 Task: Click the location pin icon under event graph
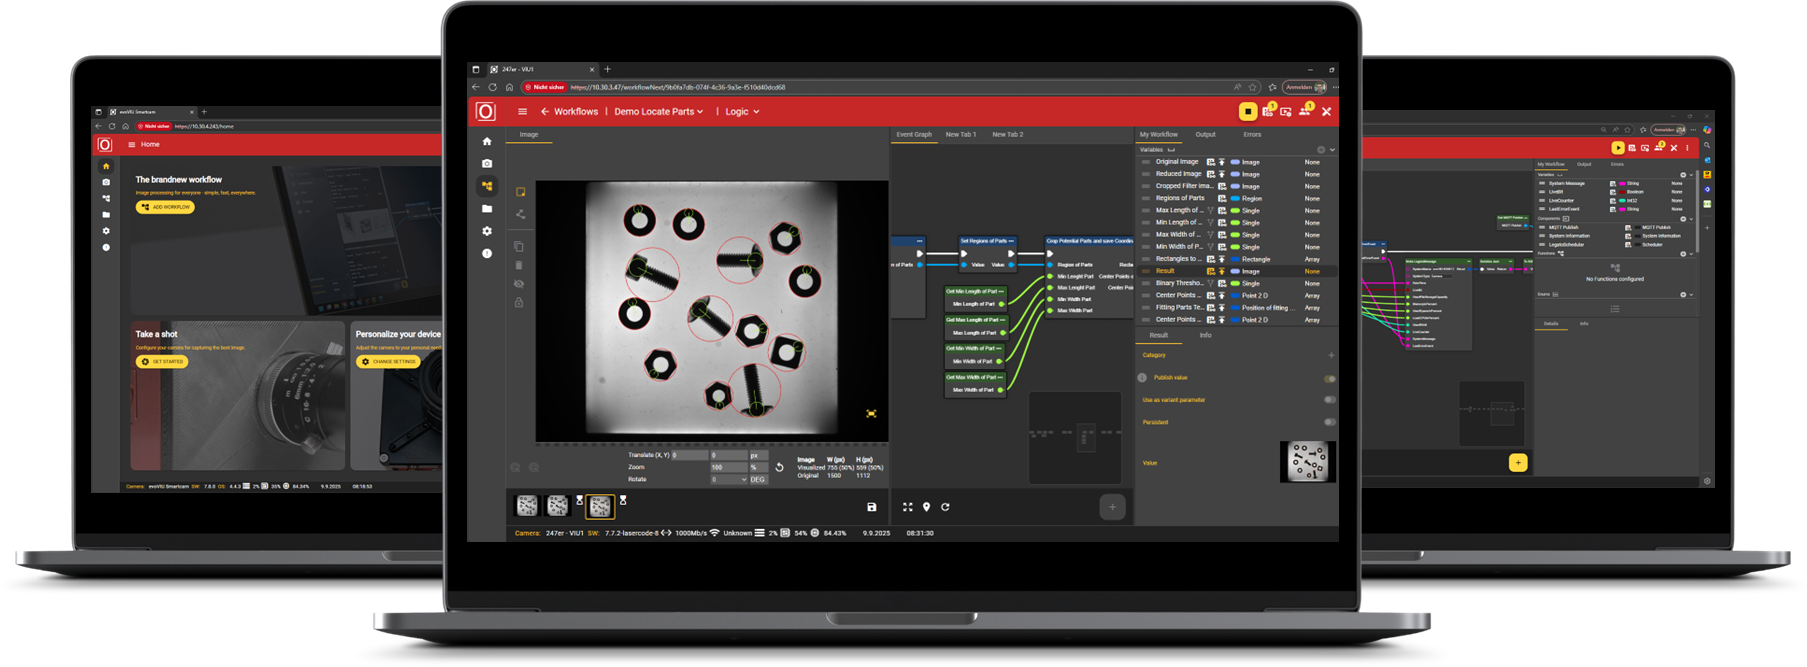coord(926,507)
